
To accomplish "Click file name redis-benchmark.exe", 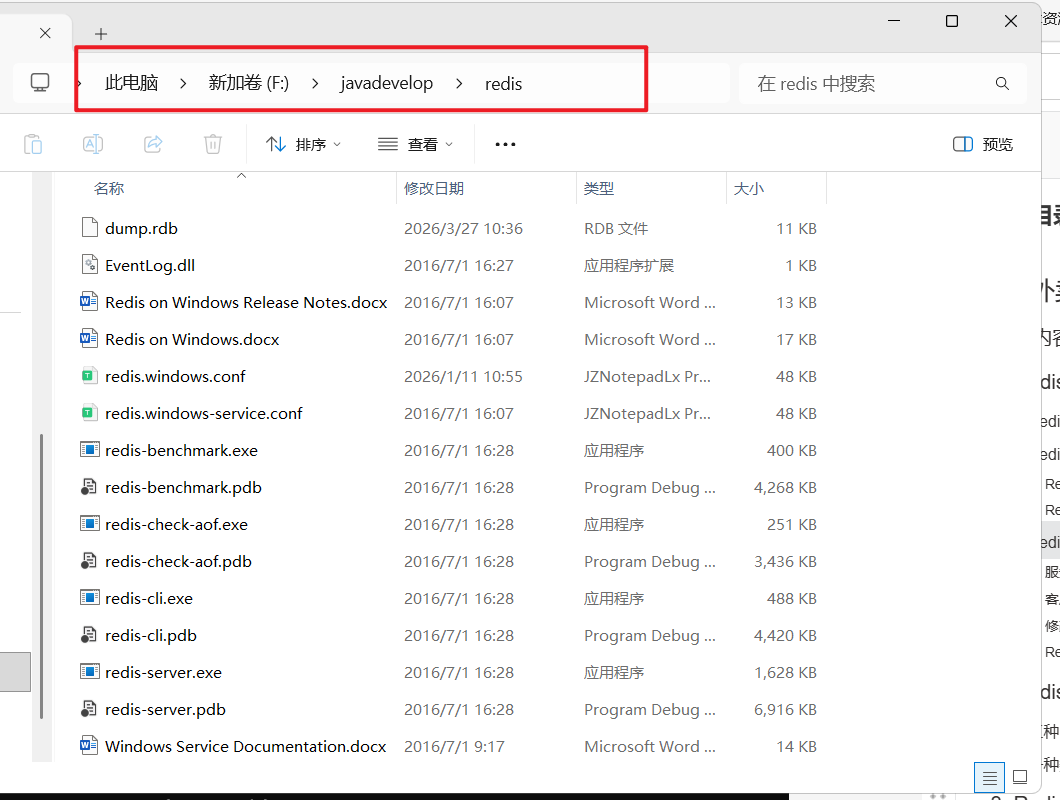I will click(x=181, y=450).
